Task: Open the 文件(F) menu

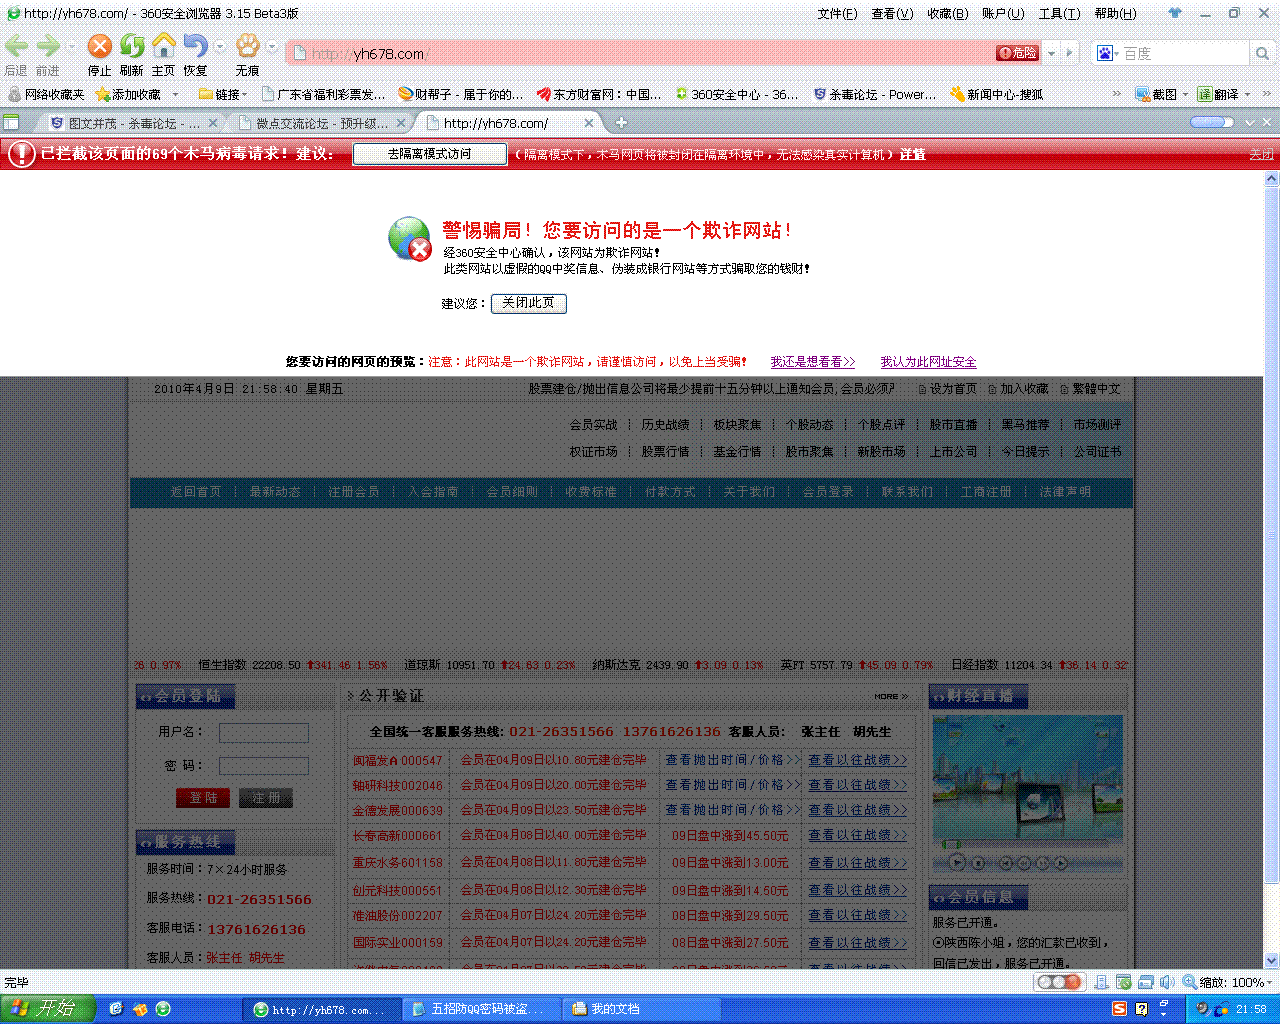Action: click(837, 13)
